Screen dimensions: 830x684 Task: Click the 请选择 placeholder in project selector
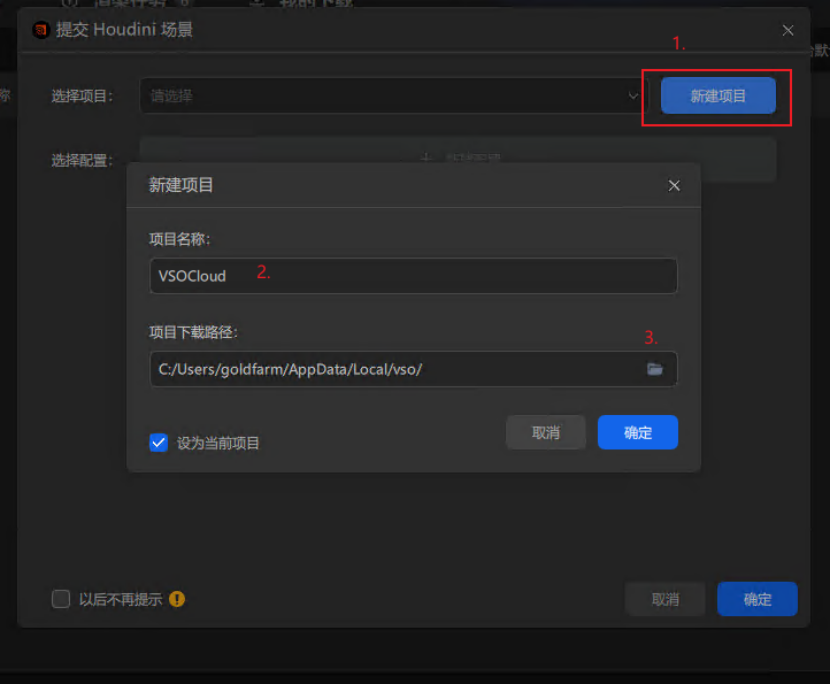click(x=172, y=96)
